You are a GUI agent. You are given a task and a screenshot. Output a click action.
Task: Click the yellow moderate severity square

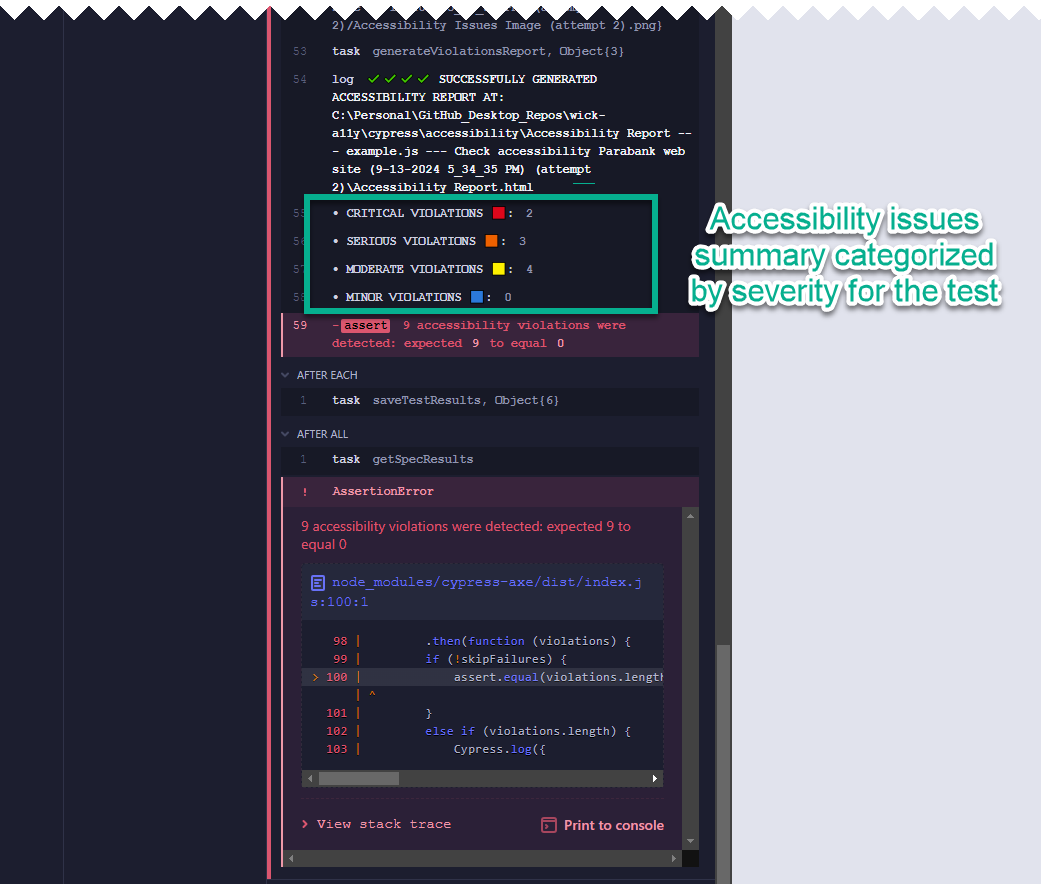click(x=499, y=269)
